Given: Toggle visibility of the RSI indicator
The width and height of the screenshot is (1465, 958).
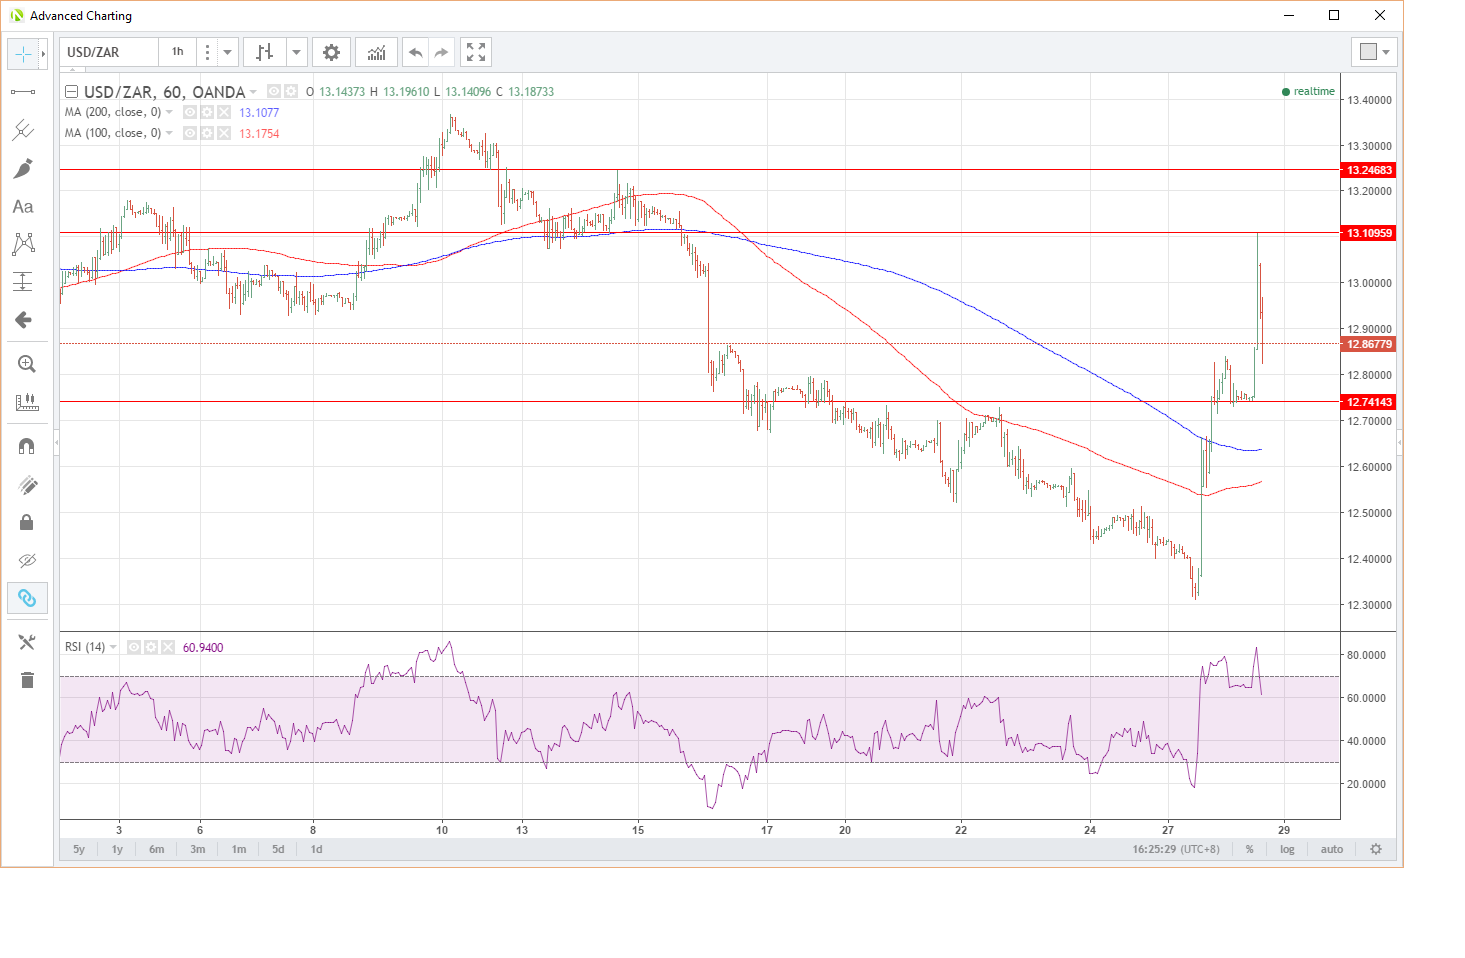Looking at the screenshot, I should pos(134,647).
